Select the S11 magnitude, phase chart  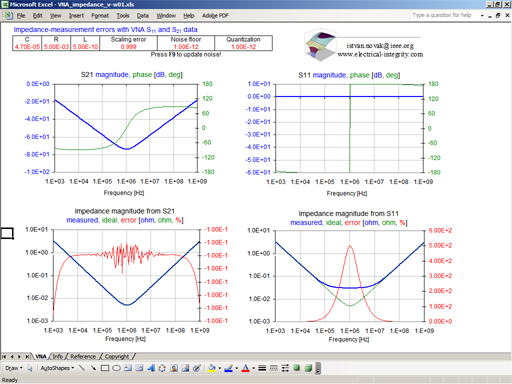(344, 133)
